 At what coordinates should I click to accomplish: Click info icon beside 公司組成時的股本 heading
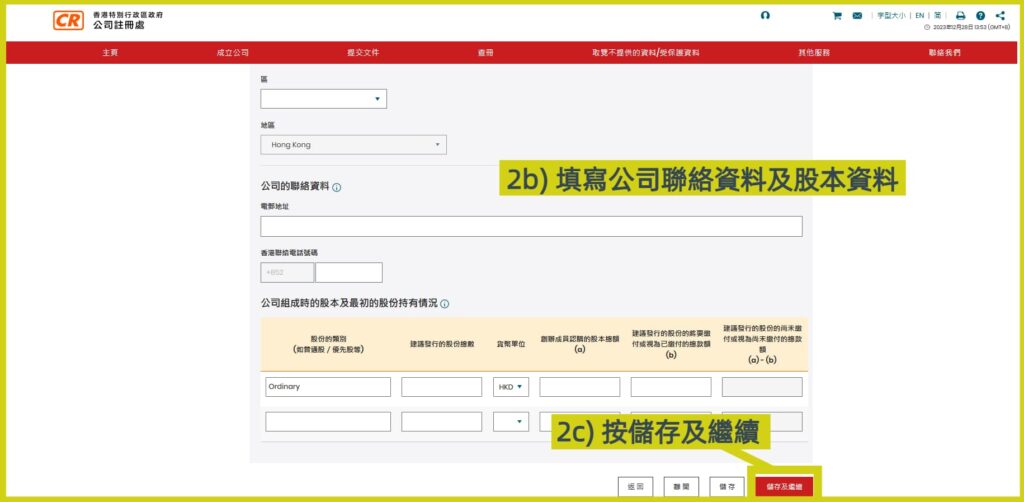tap(445, 304)
